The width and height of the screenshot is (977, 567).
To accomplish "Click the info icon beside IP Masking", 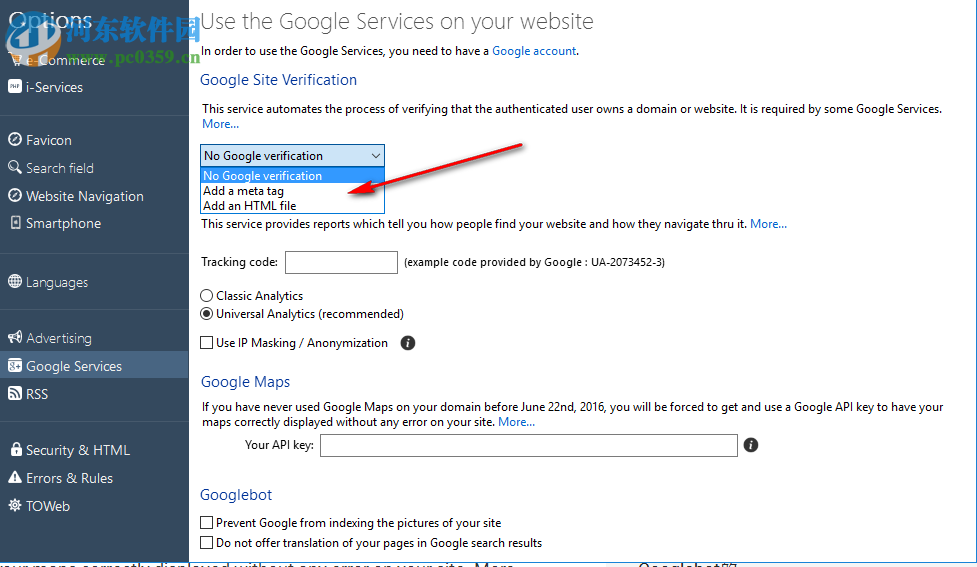I will [407, 343].
